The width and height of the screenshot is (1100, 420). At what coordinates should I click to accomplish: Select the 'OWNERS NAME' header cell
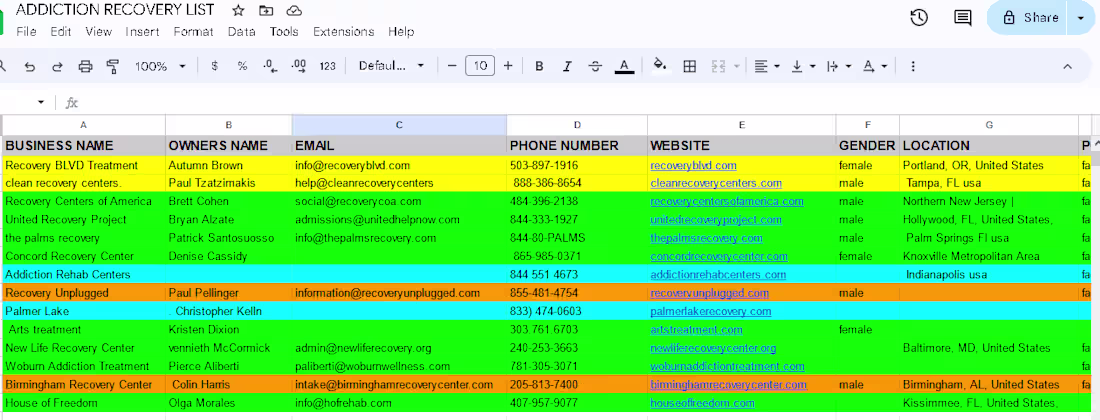click(229, 146)
